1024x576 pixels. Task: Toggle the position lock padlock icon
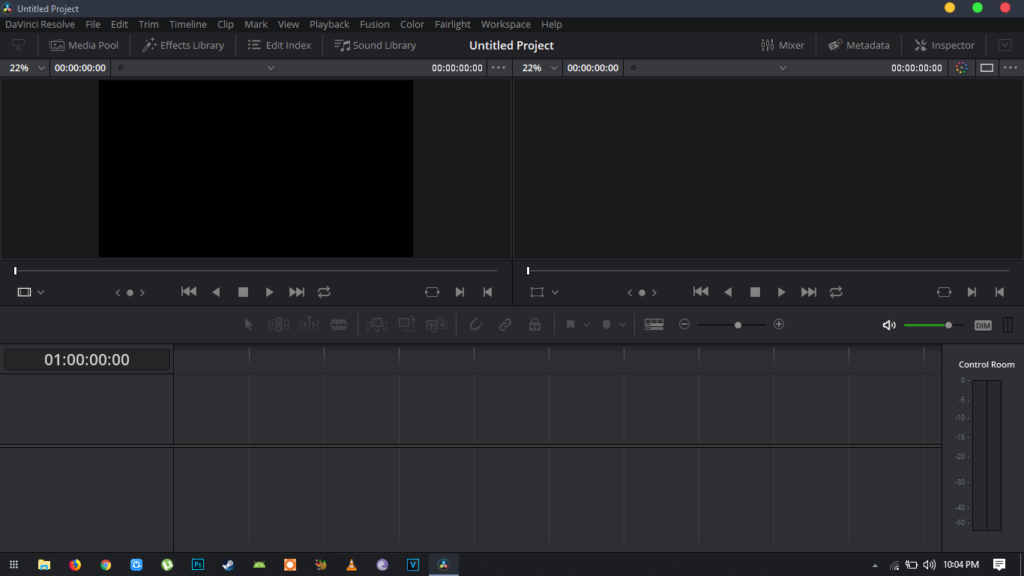[535, 325]
